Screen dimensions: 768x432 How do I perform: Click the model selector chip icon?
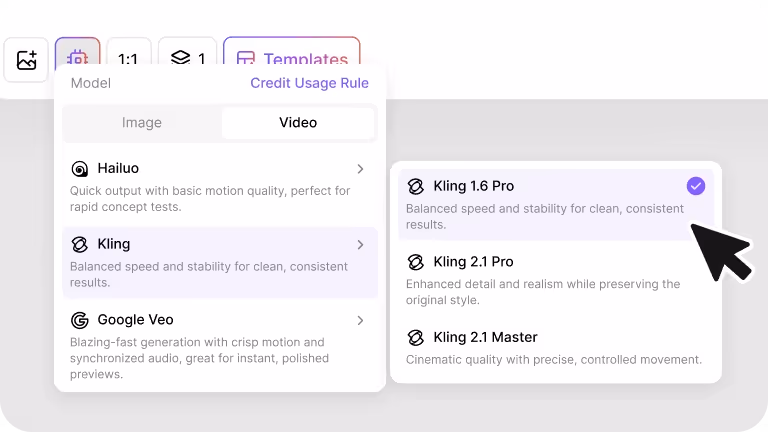77,60
